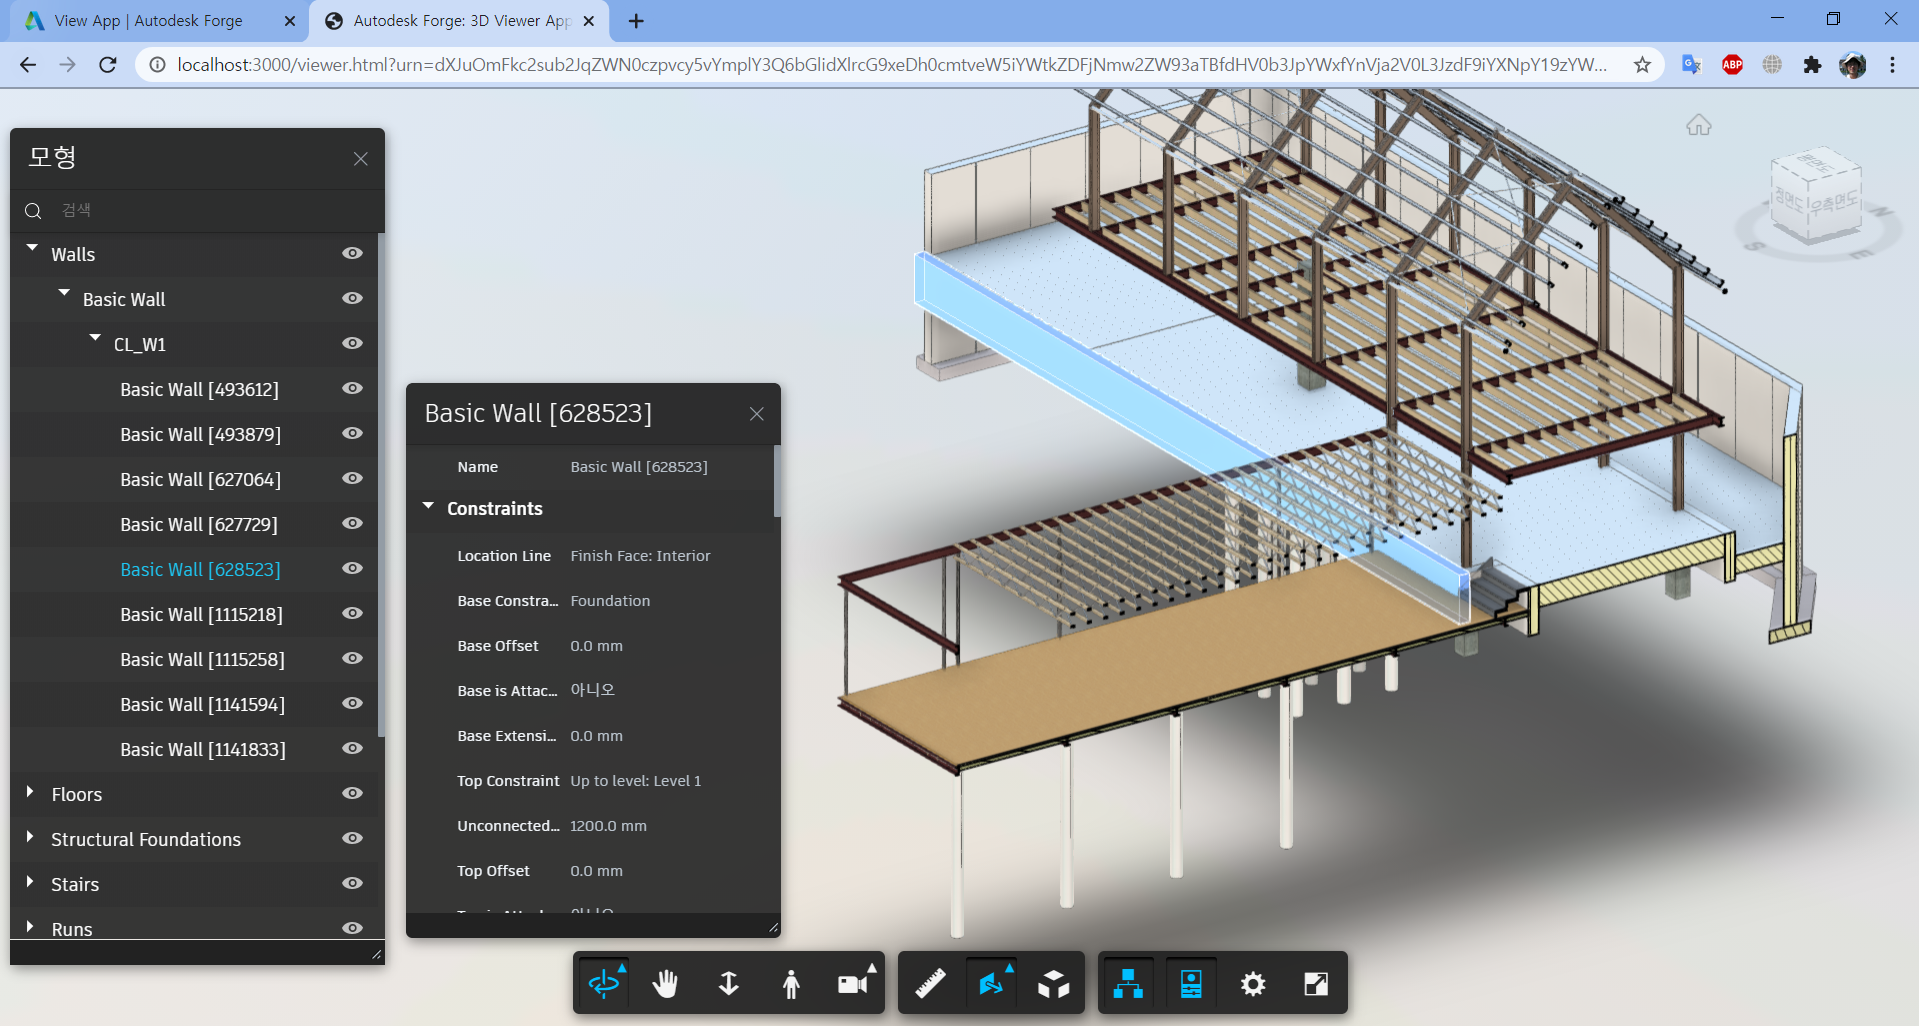Collapse the CL_W1 tree node
1919x1026 pixels.
pos(95,337)
